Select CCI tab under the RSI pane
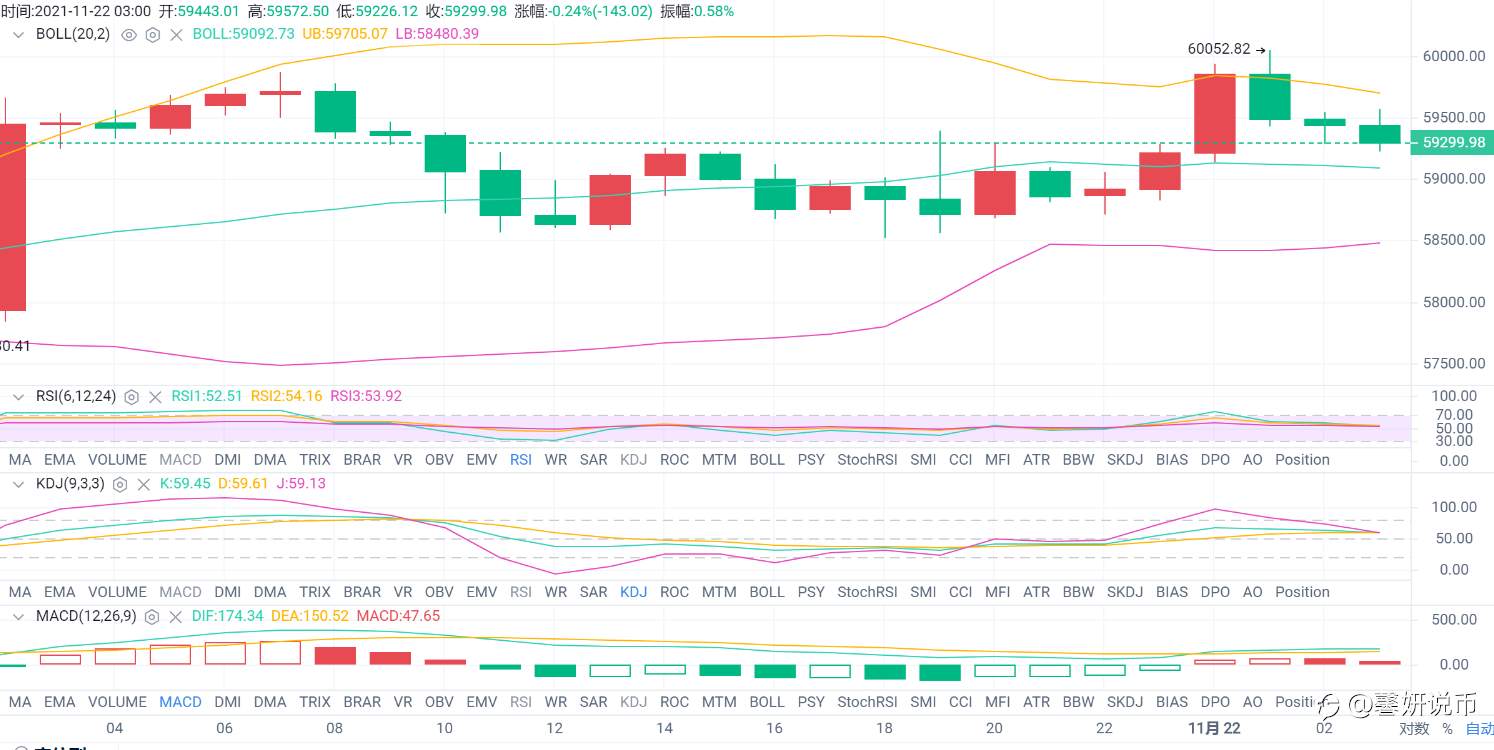 pos(961,460)
